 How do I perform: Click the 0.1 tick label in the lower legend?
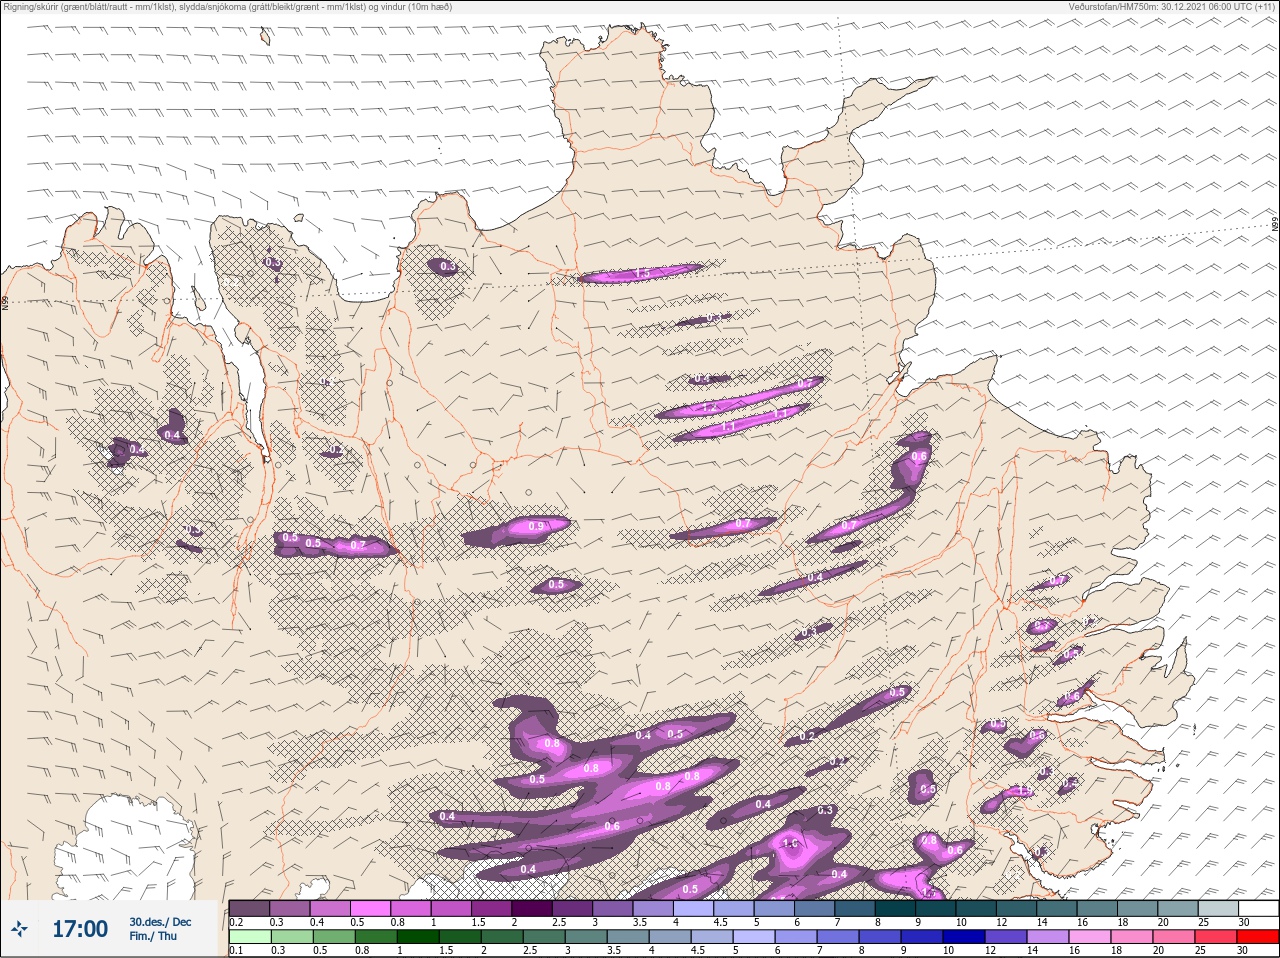[x=237, y=951]
